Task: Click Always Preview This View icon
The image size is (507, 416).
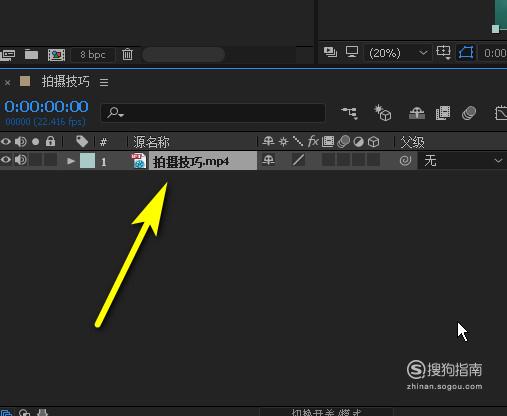Action: (x=330, y=52)
